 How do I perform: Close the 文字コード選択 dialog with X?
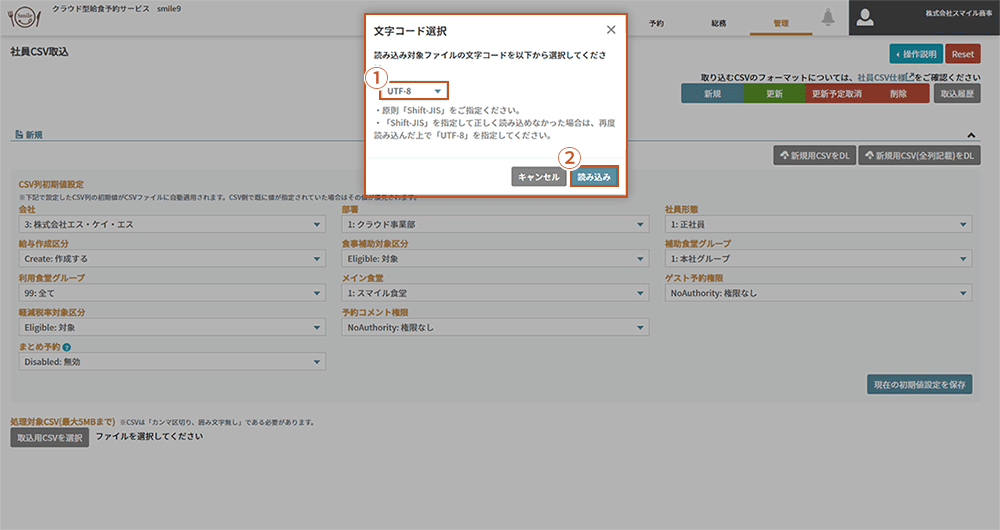[x=611, y=30]
